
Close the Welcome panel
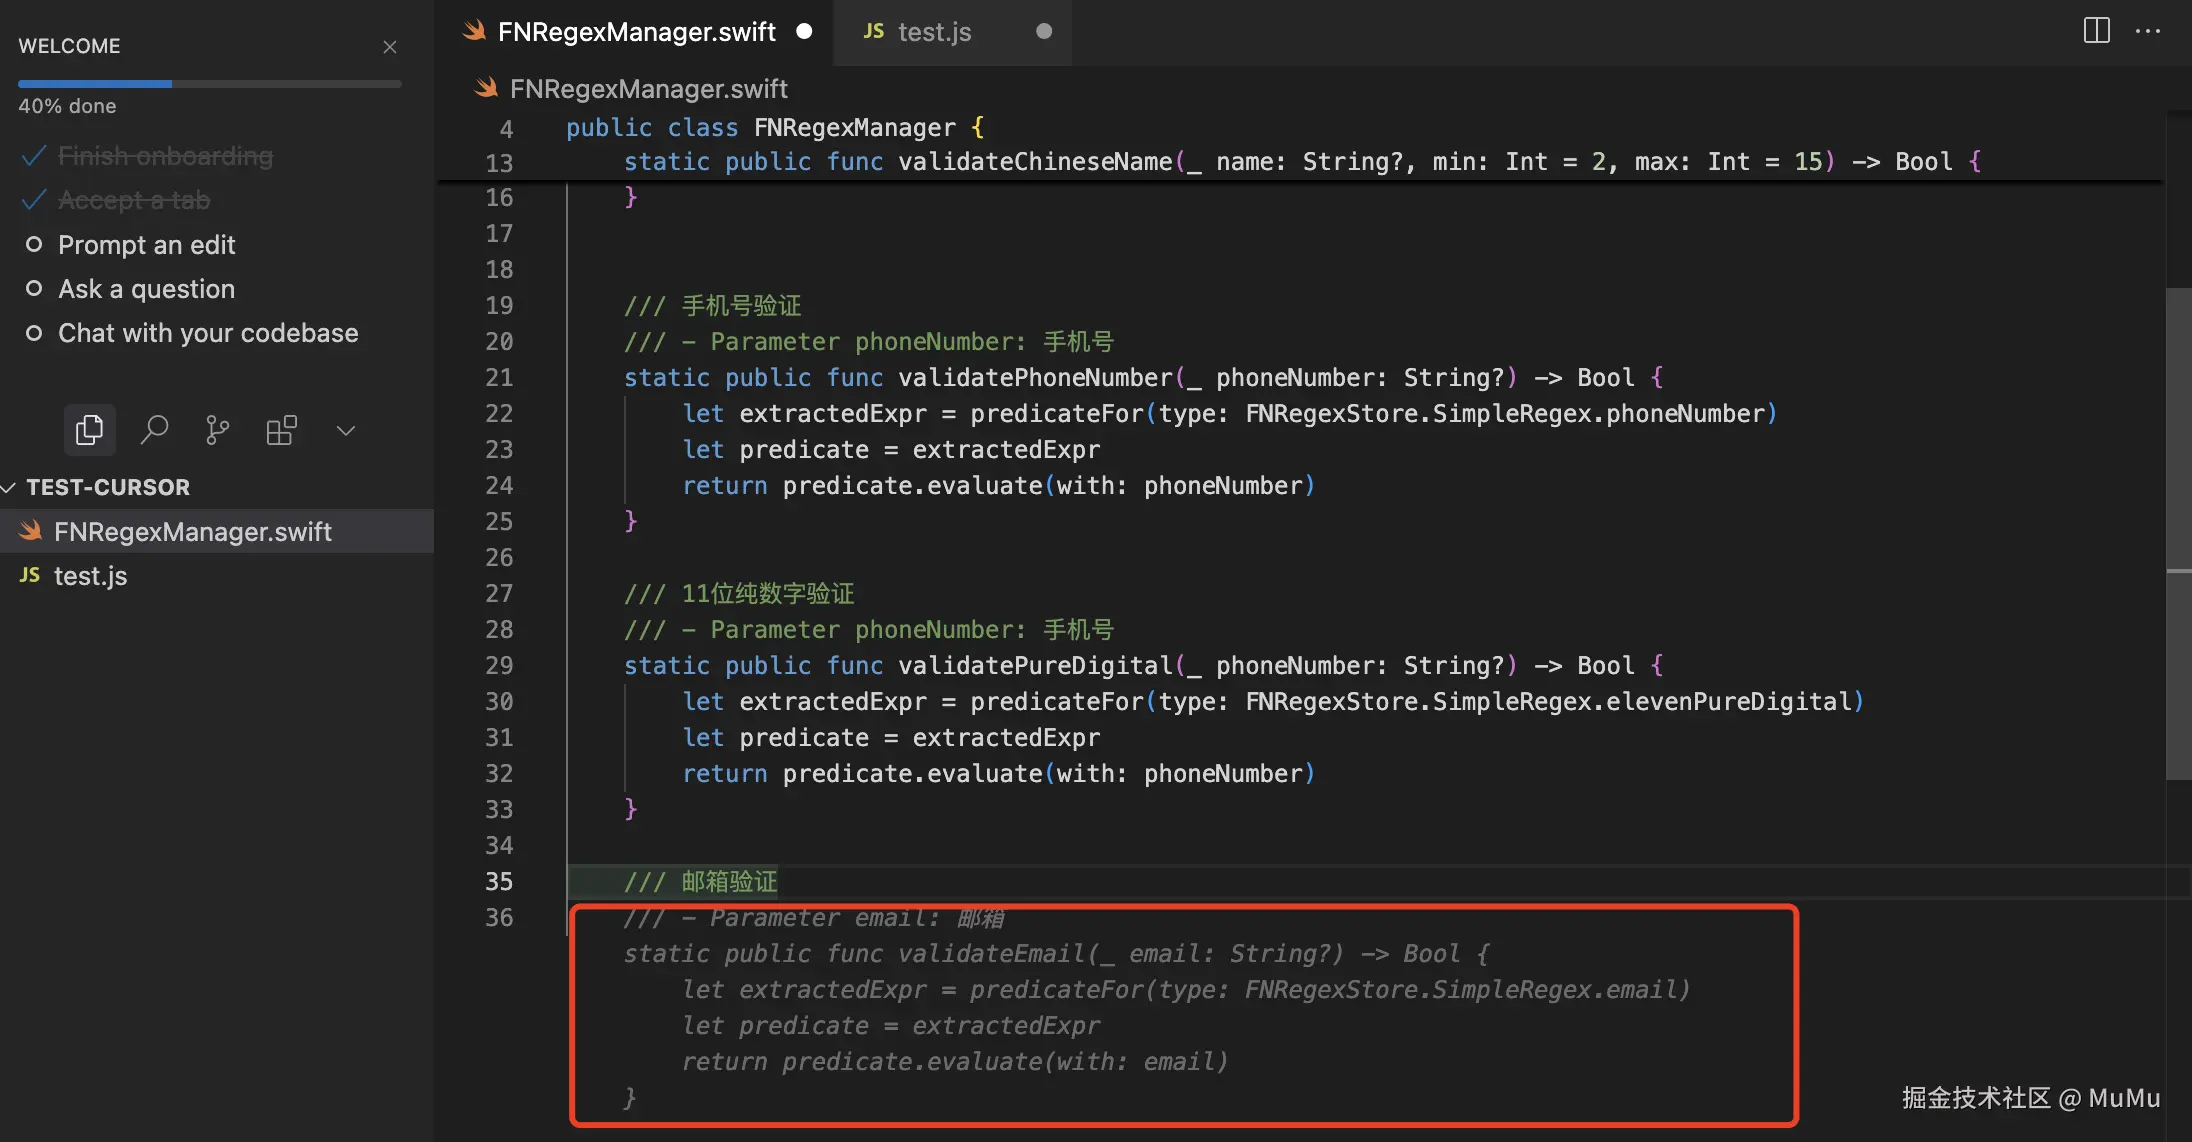[390, 46]
